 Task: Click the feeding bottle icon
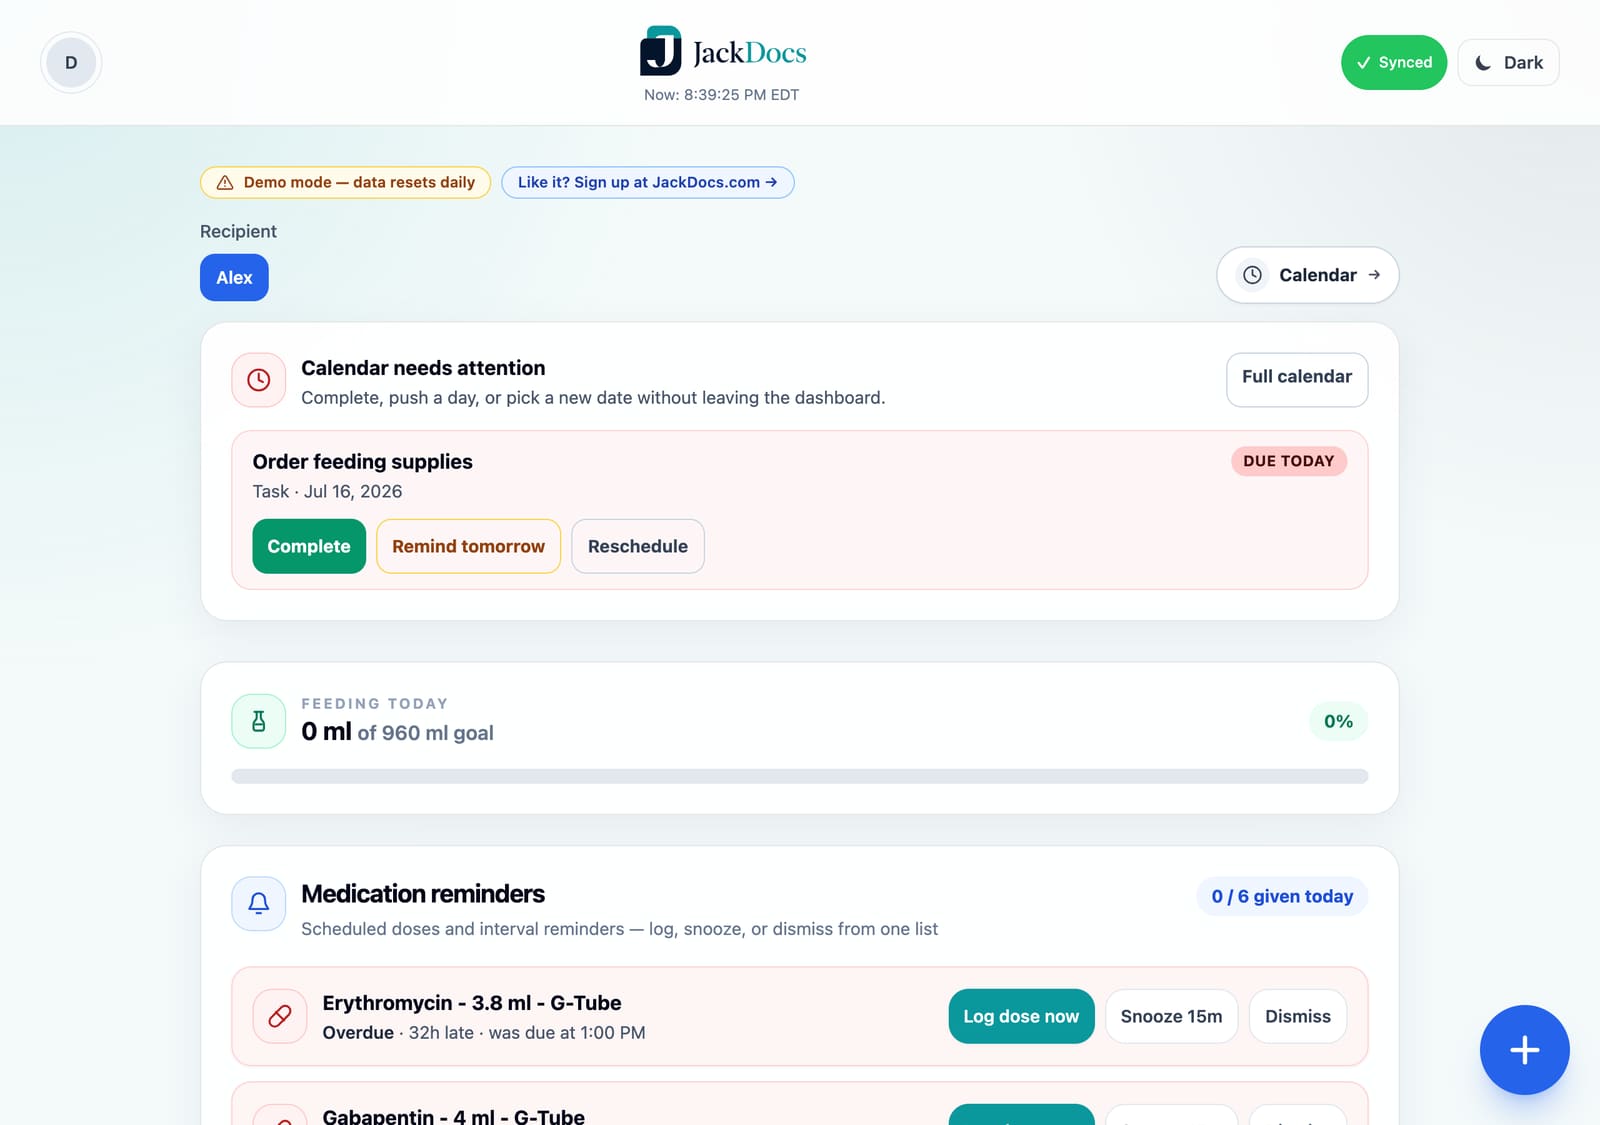(x=258, y=721)
